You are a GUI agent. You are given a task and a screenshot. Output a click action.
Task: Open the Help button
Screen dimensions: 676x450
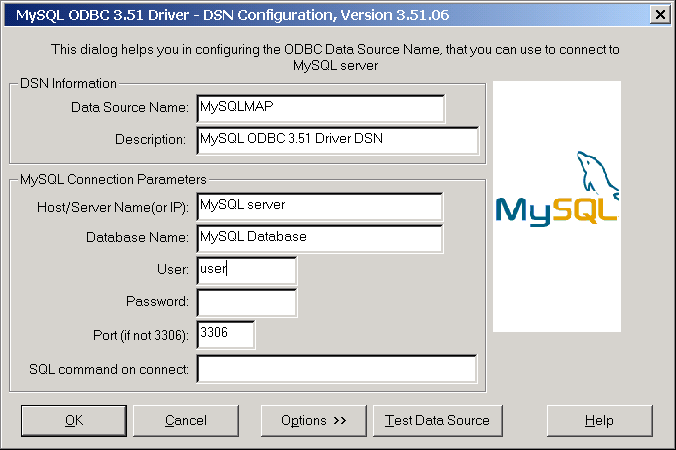pyautogui.click(x=599, y=420)
